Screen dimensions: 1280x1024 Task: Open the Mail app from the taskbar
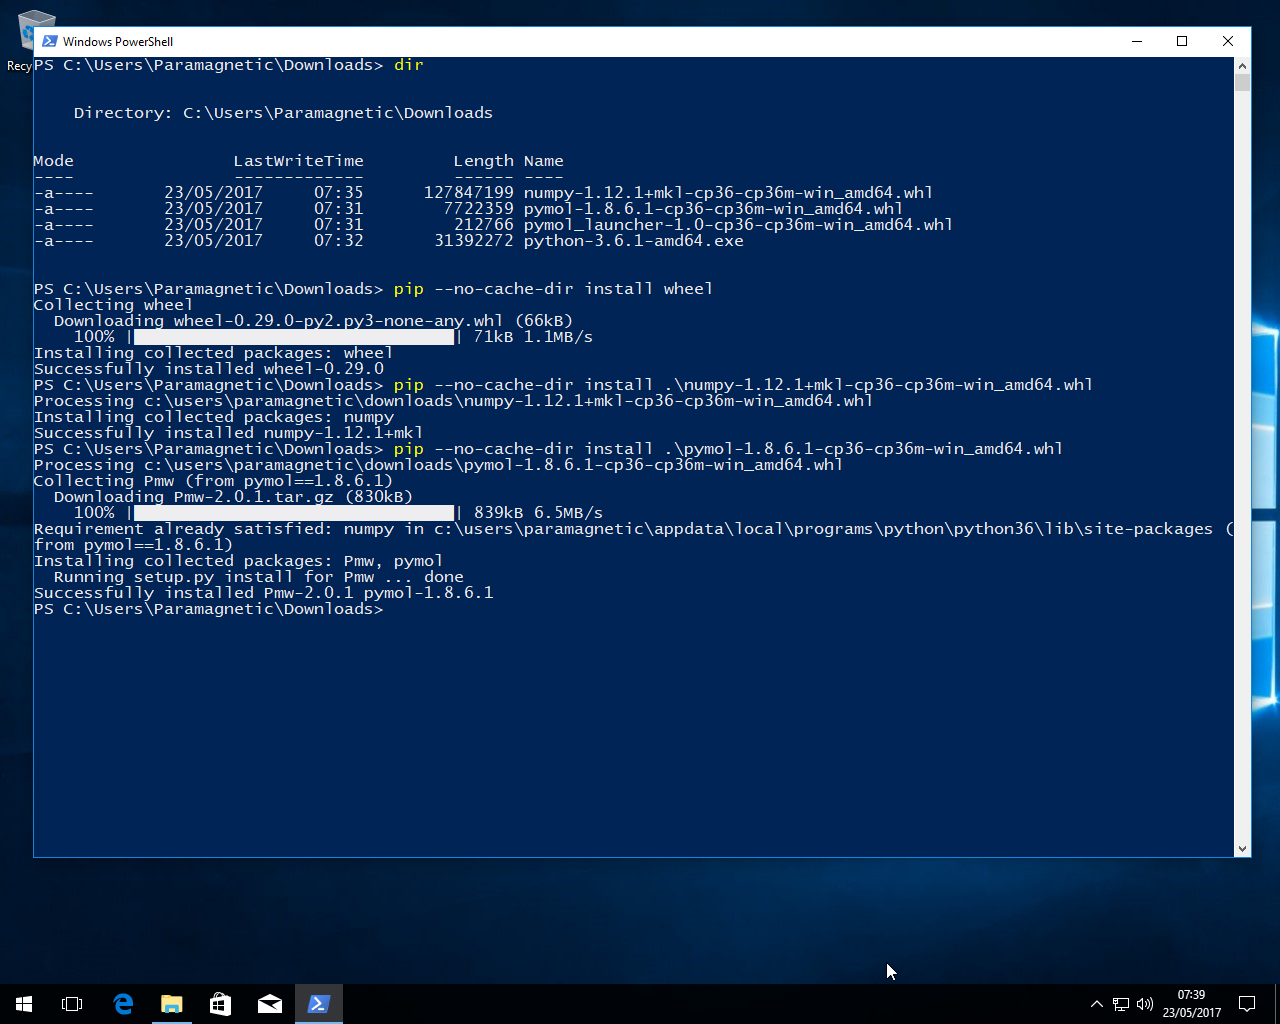[x=270, y=1004]
